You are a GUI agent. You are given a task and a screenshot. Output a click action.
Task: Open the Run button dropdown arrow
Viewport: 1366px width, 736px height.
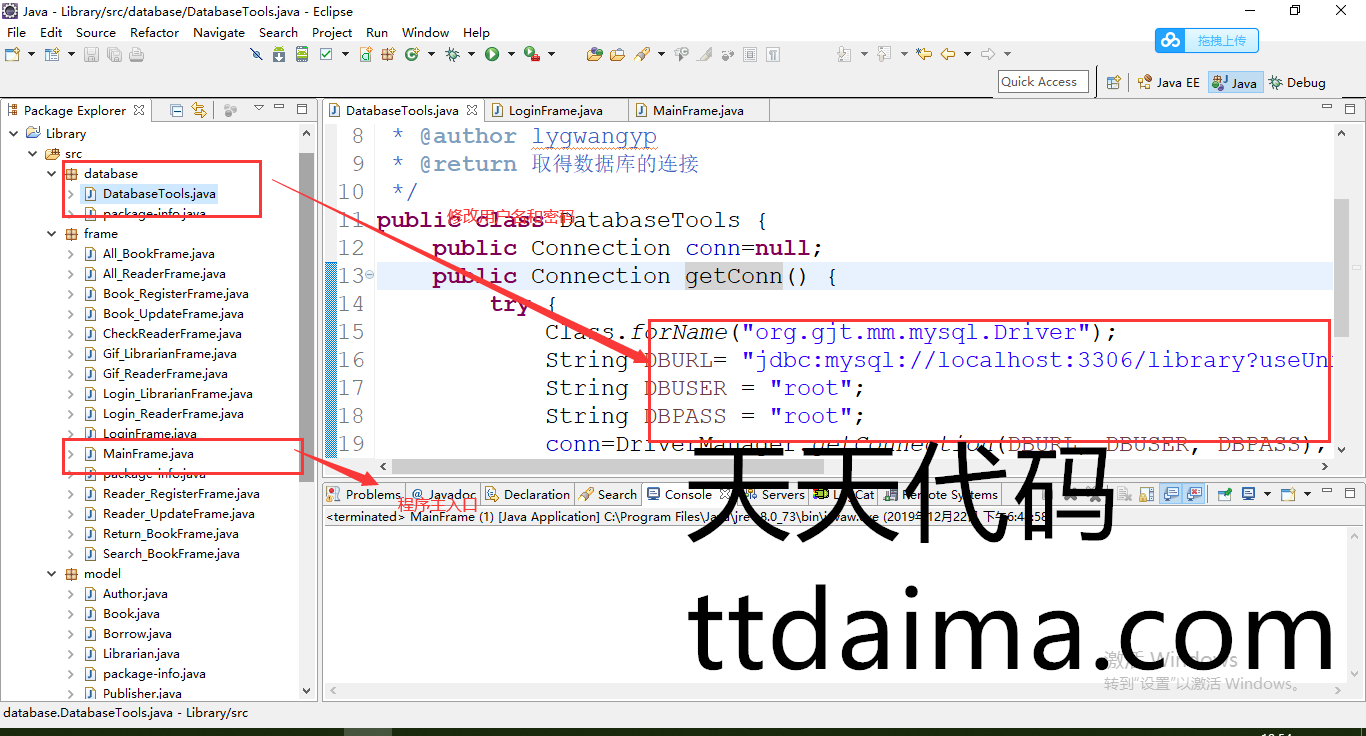510,54
